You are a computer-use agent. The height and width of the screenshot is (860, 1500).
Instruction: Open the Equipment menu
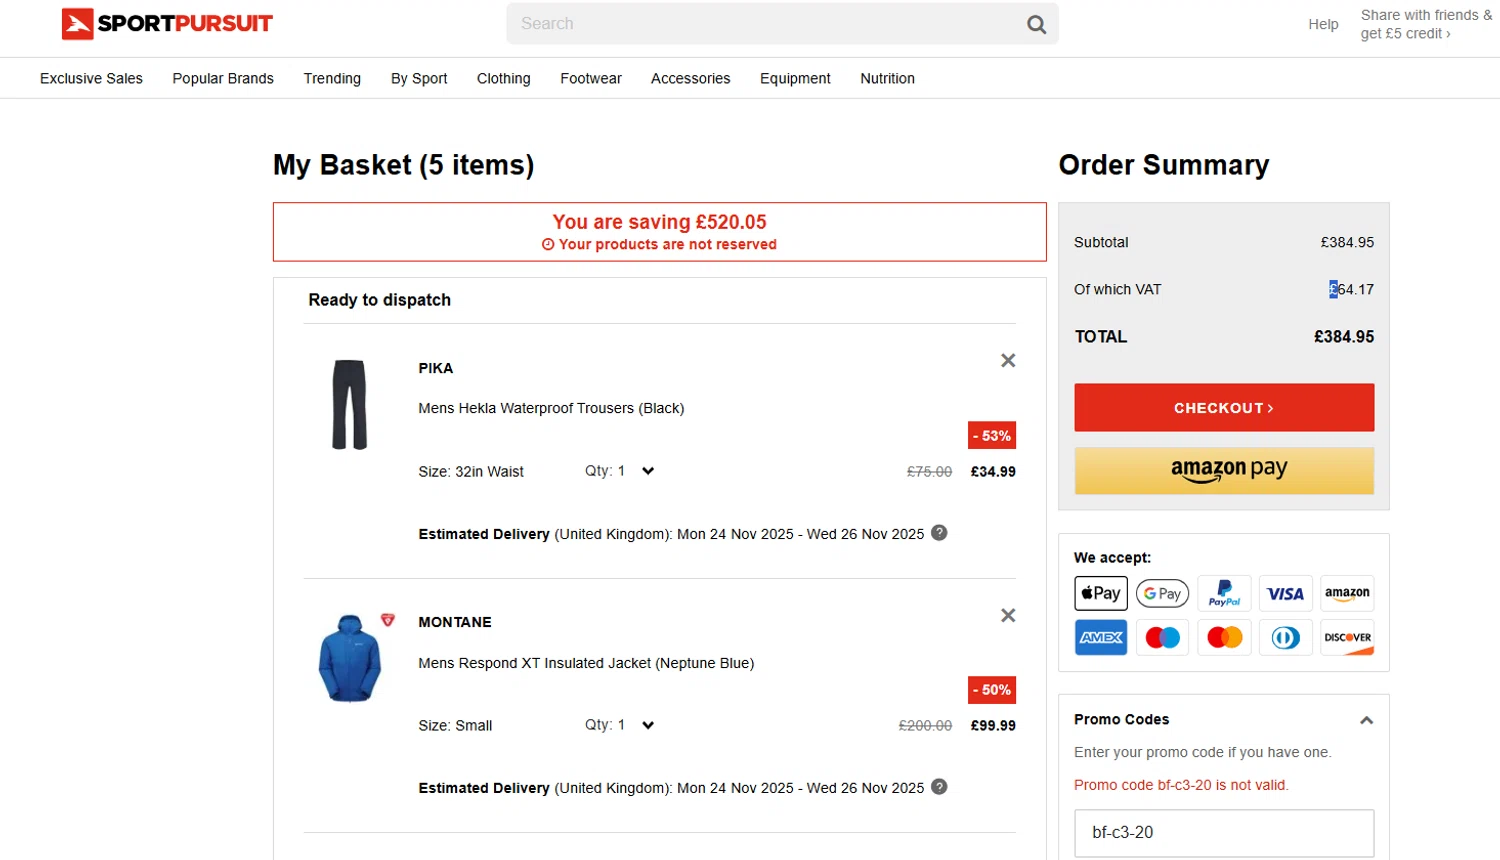tap(795, 78)
